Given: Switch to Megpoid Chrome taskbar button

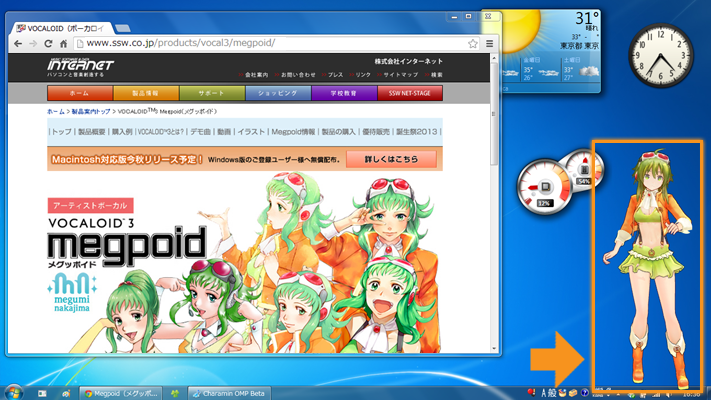Looking at the screenshot, I should pos(121,393).
